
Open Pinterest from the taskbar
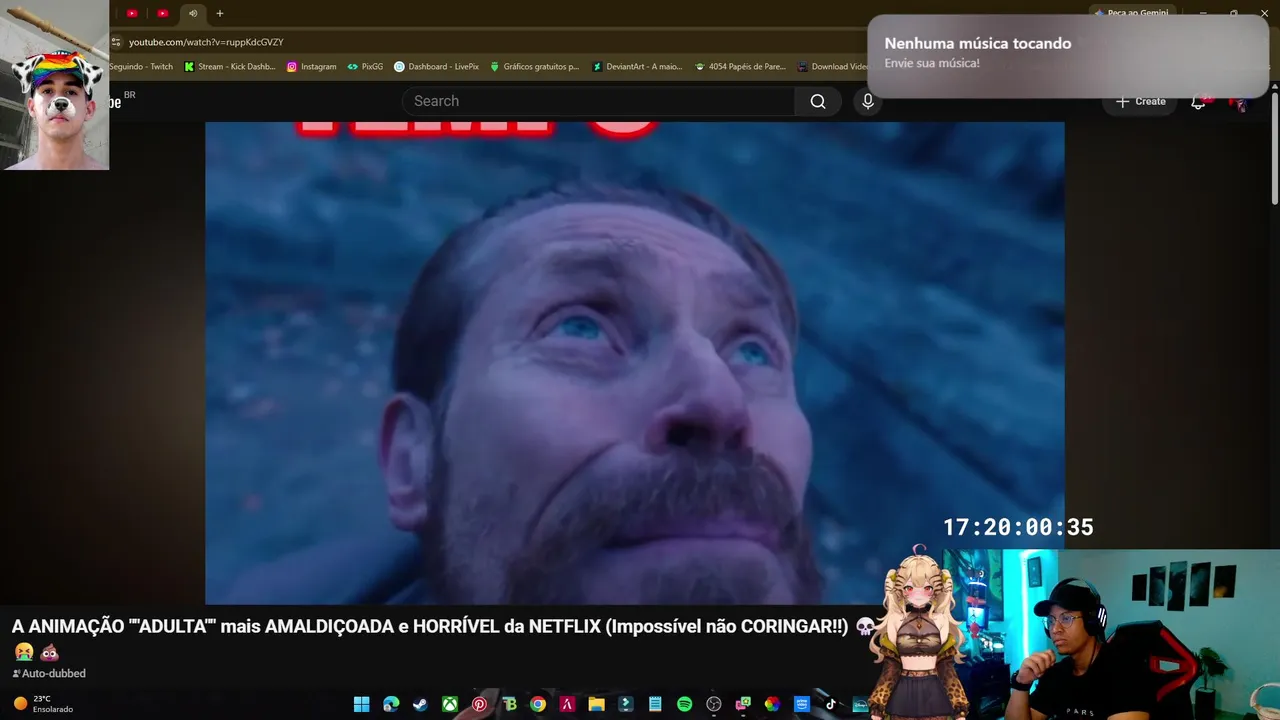479,704
